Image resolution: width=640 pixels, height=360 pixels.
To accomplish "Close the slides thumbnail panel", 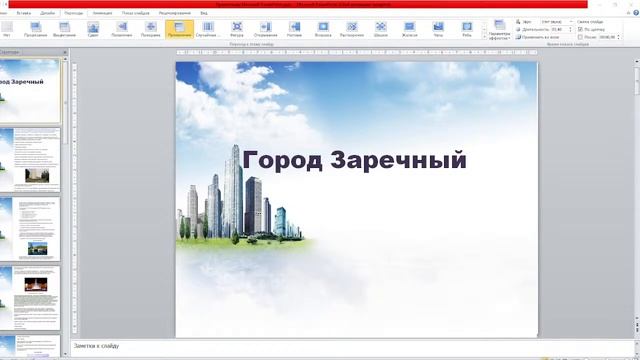I will tap(65, 52).
